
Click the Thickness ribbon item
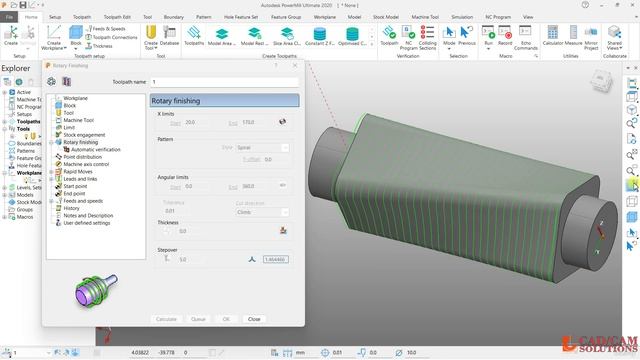click(99, 46)
